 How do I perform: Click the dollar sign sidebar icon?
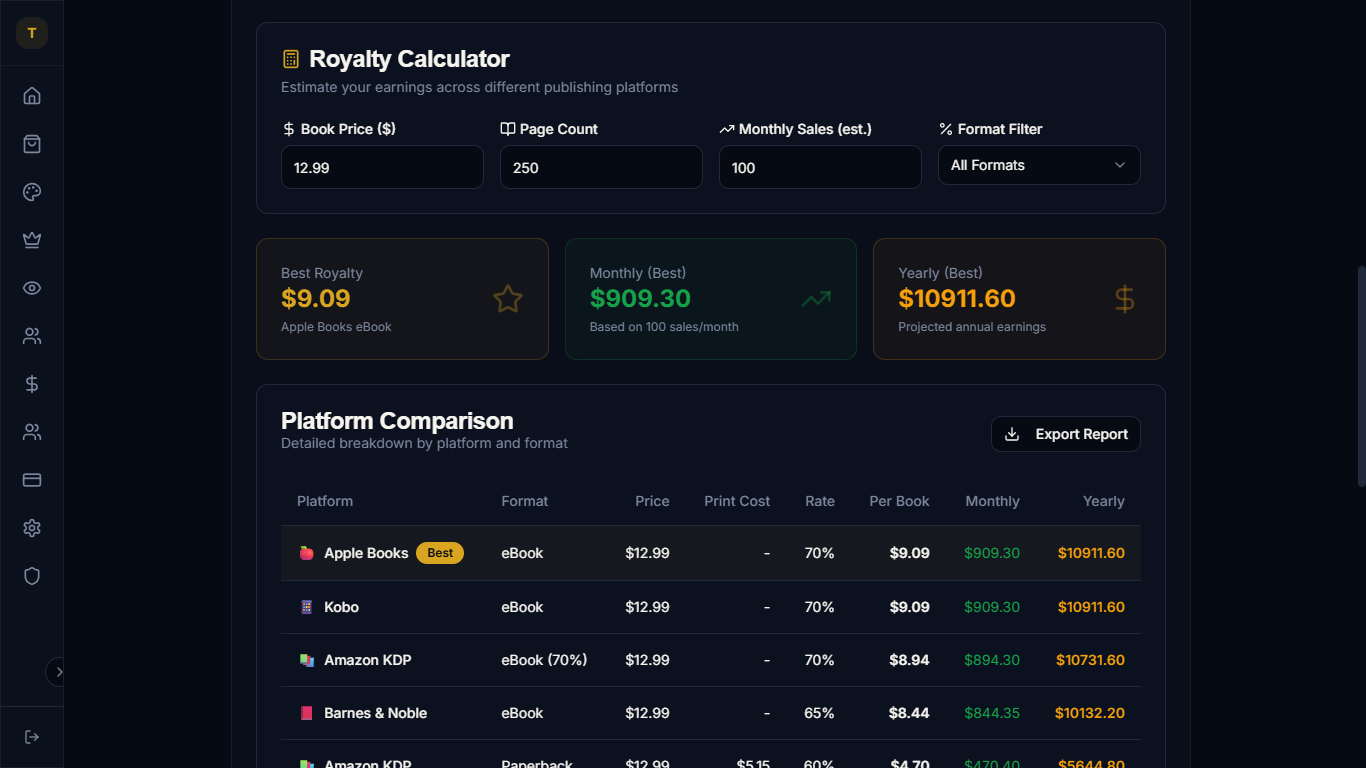click(32, 384)
